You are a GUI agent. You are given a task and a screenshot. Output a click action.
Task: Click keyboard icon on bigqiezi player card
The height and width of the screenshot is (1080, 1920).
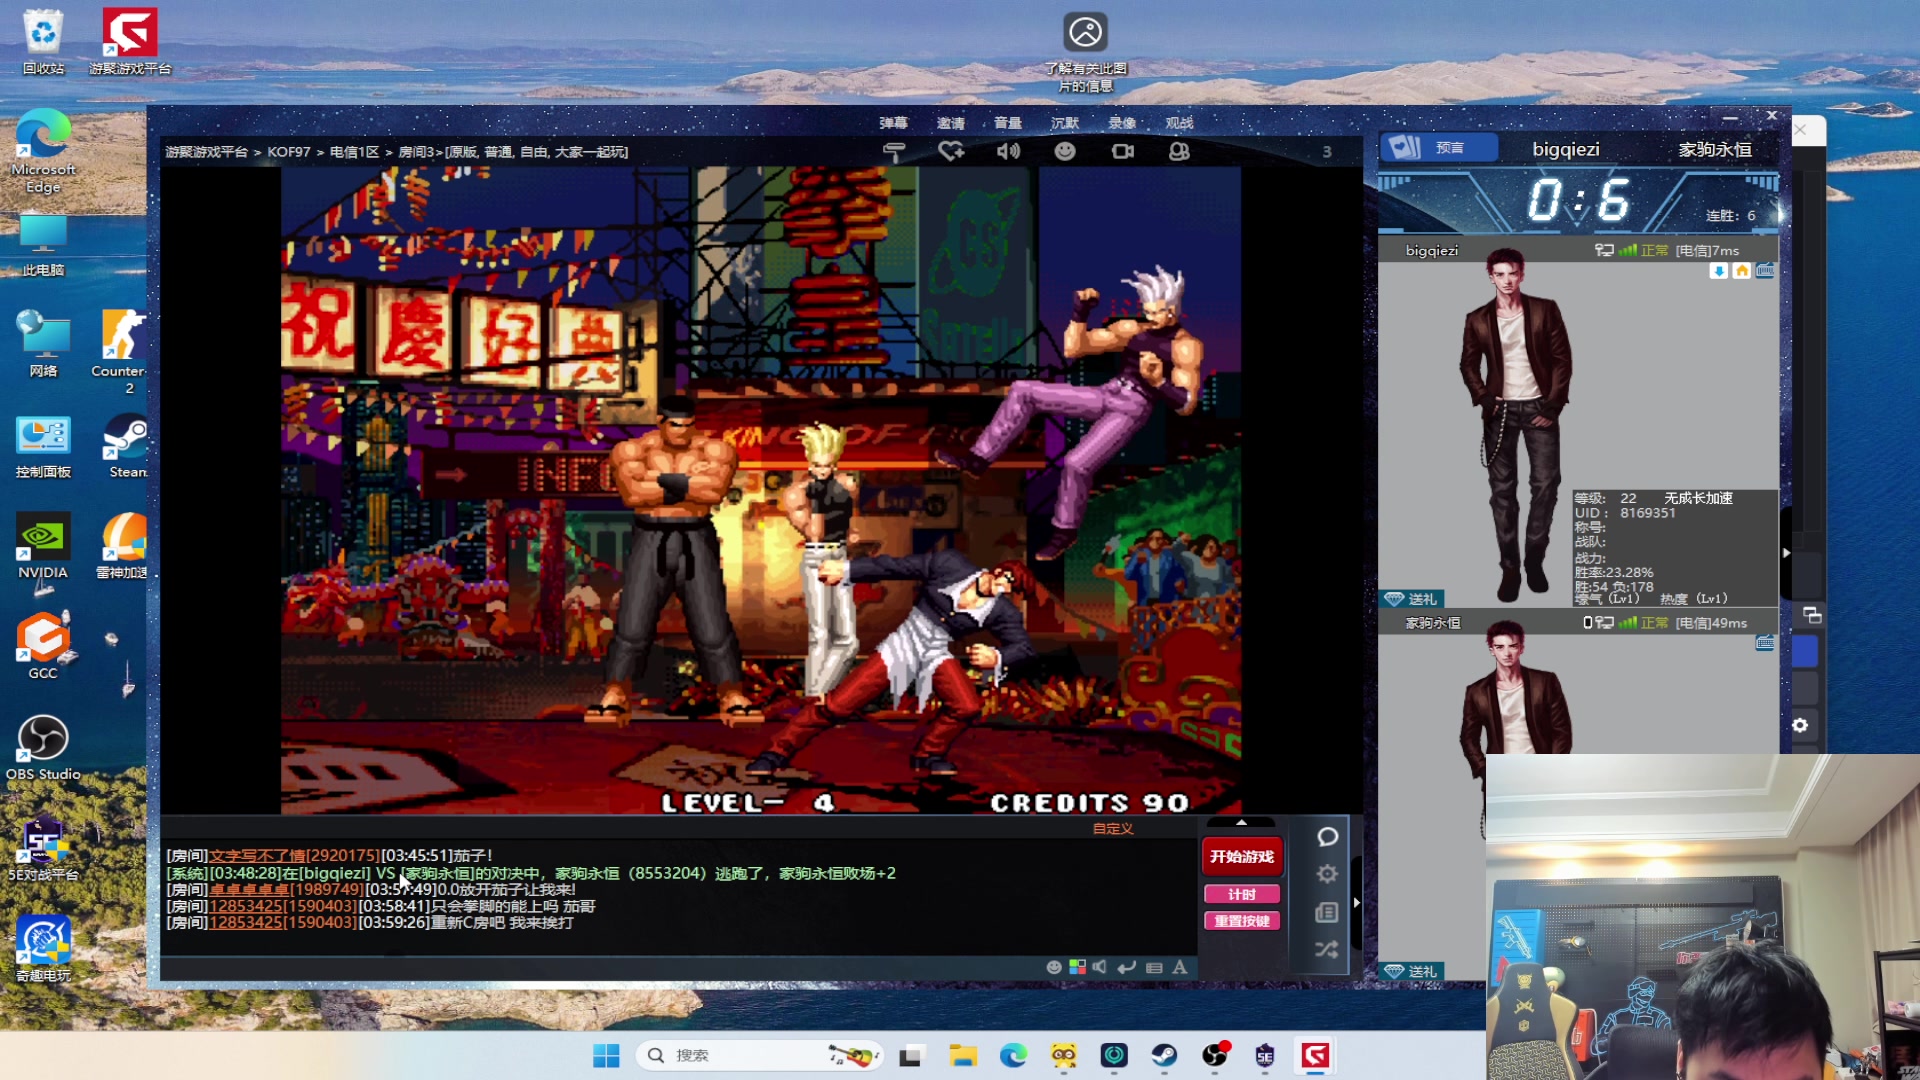point(1765,271)
